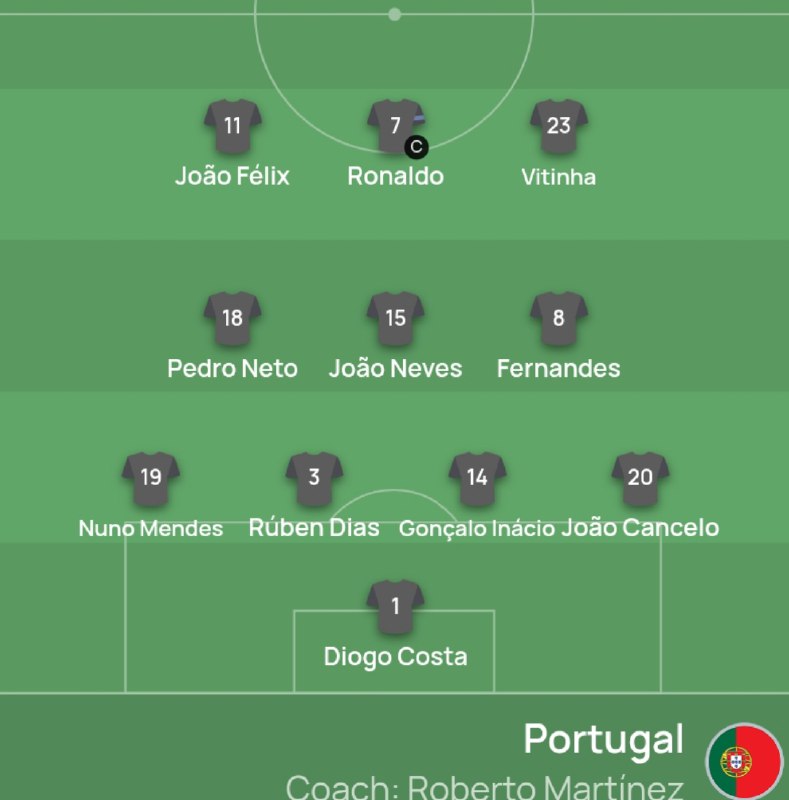This screenshot has width=789, height=800.
Task: Click goalkeeper Diogo Costa's number 1 jersey
Action: [396, 607]
